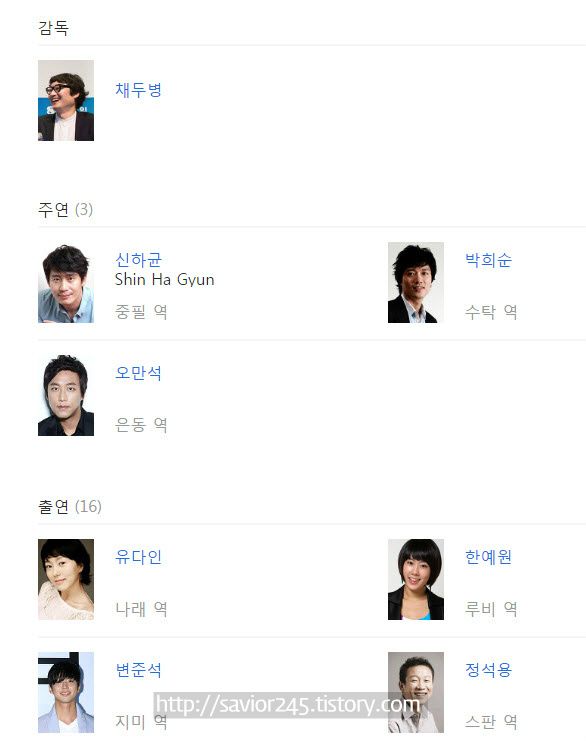
Task: Open 변준석 actor name link
Action: tap(138, 670)
